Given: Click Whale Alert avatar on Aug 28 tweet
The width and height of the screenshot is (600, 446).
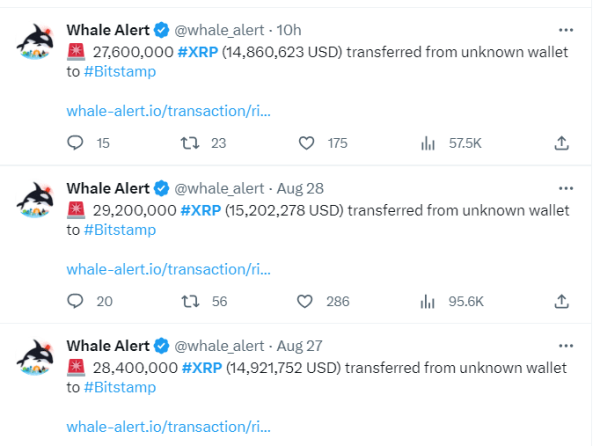Looking at the screenshot, I should (x=36, y=200).
